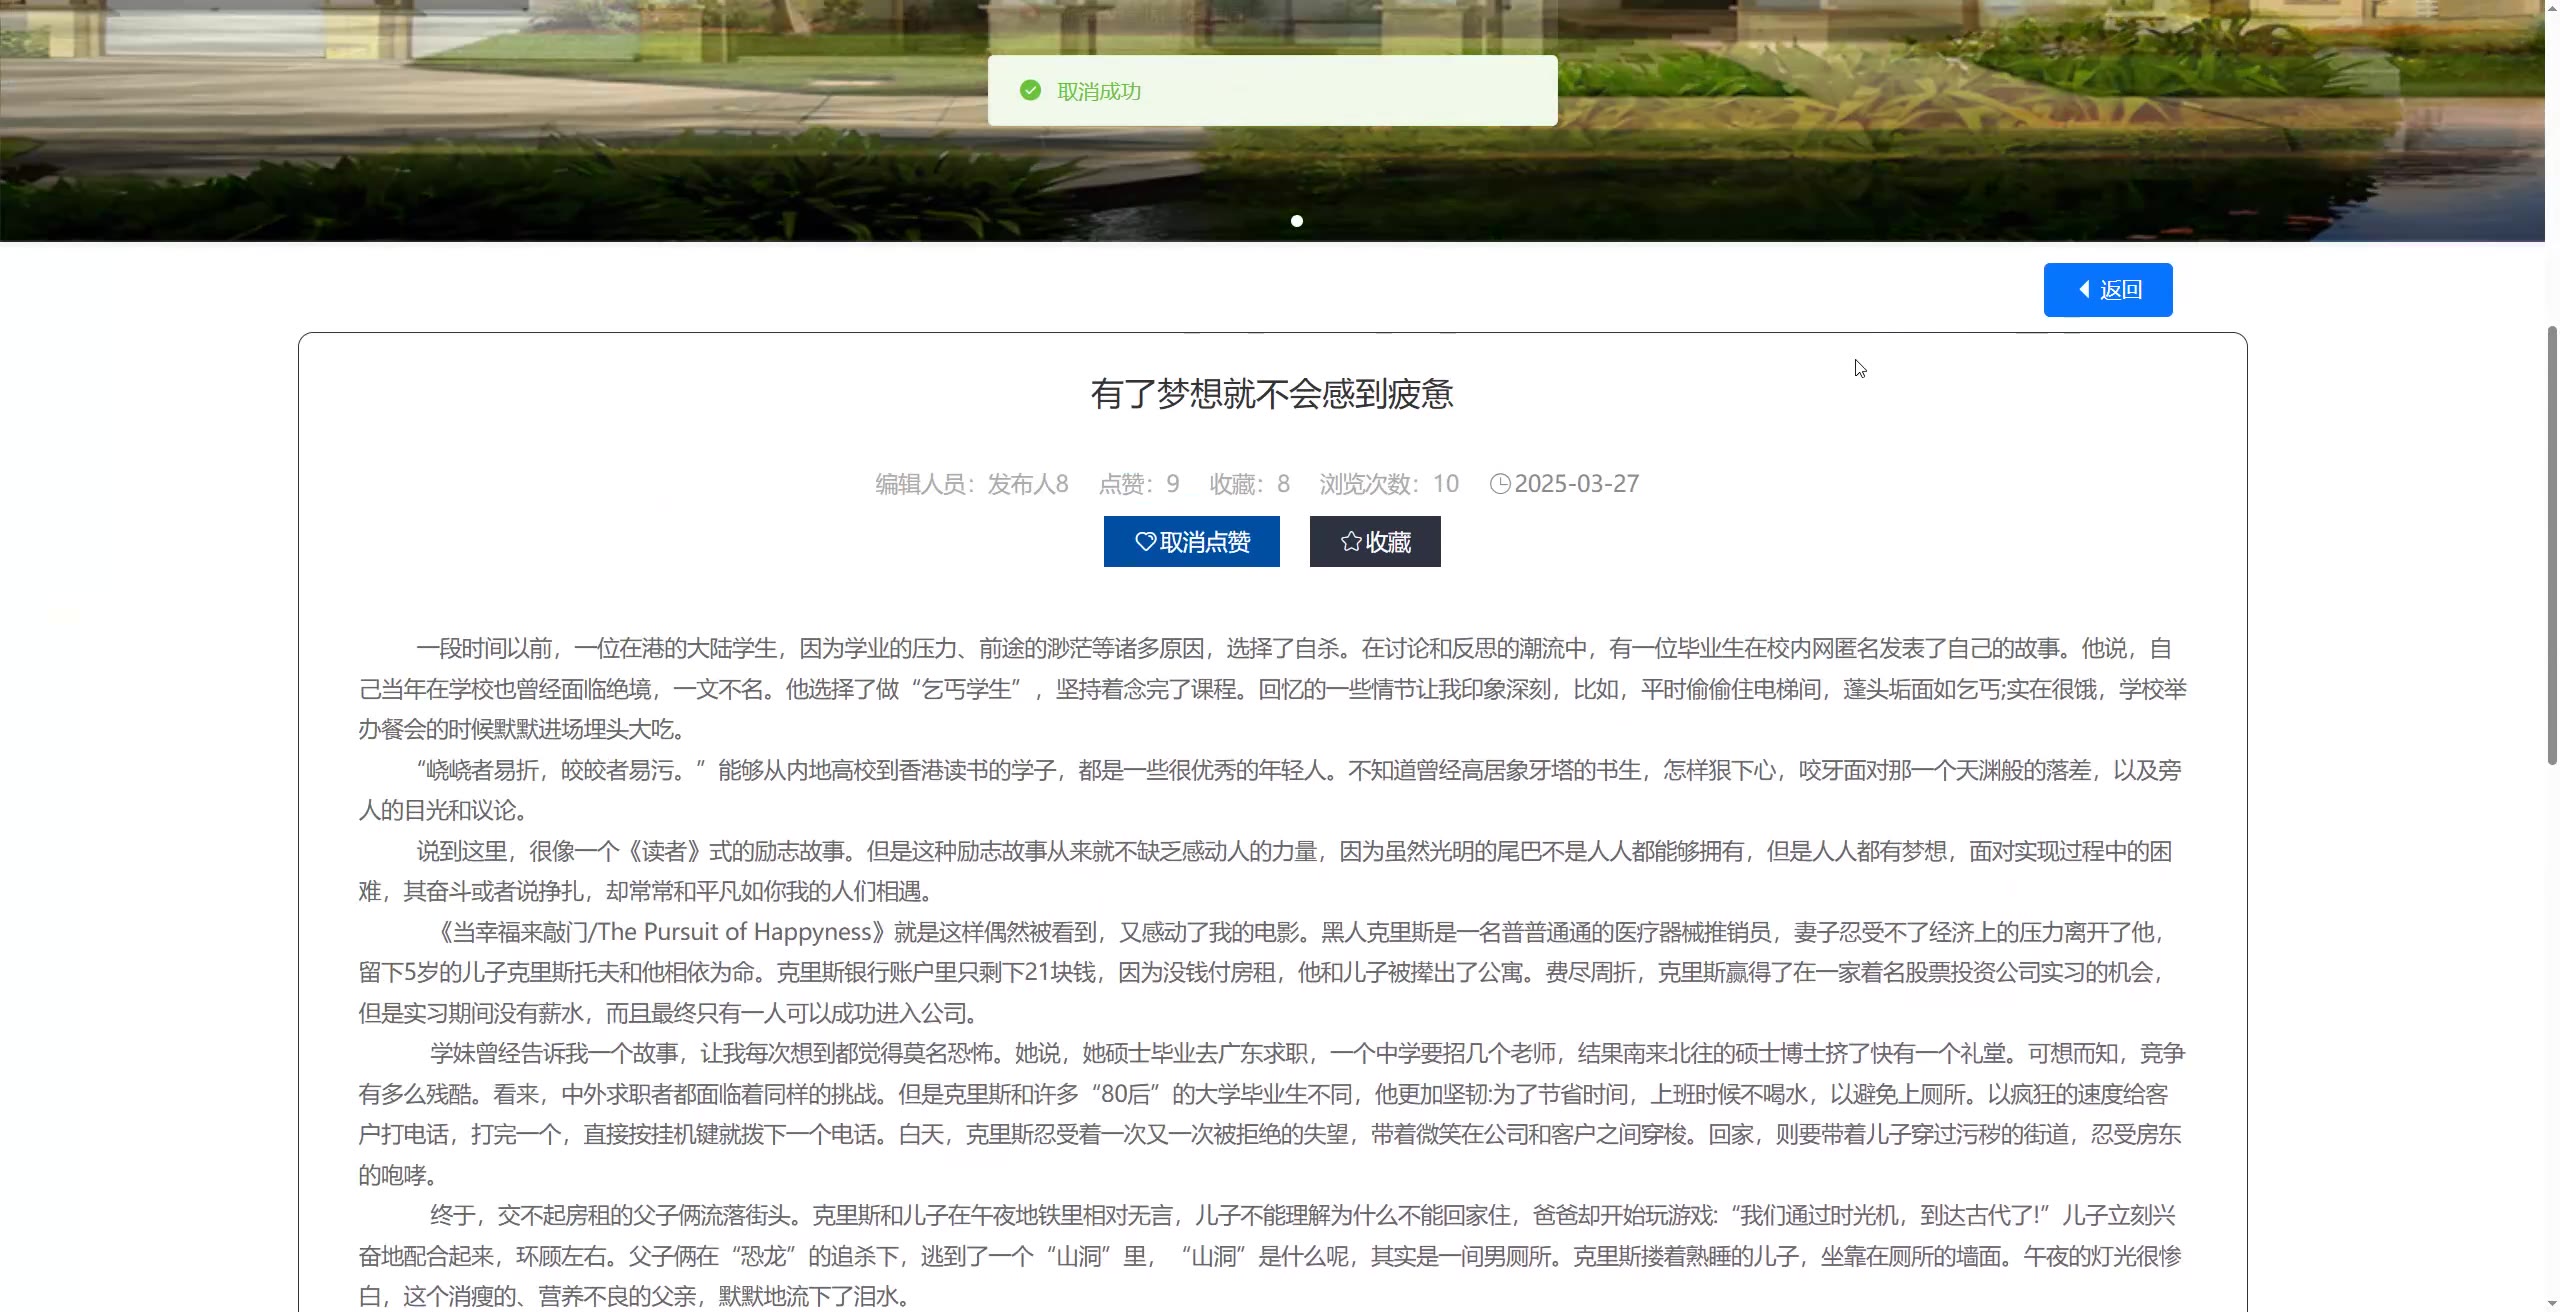This screenshot has width=2560, height=1312.
Task: Click the article title 有了梦想就不会感到疲惫
Action: pos(1272,394)
